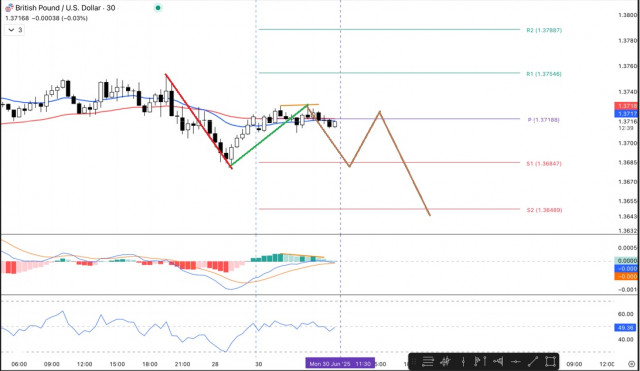Click the red downtrend line drawing
Viewport: 640px width, 371px height.
(x=199, y=121)
